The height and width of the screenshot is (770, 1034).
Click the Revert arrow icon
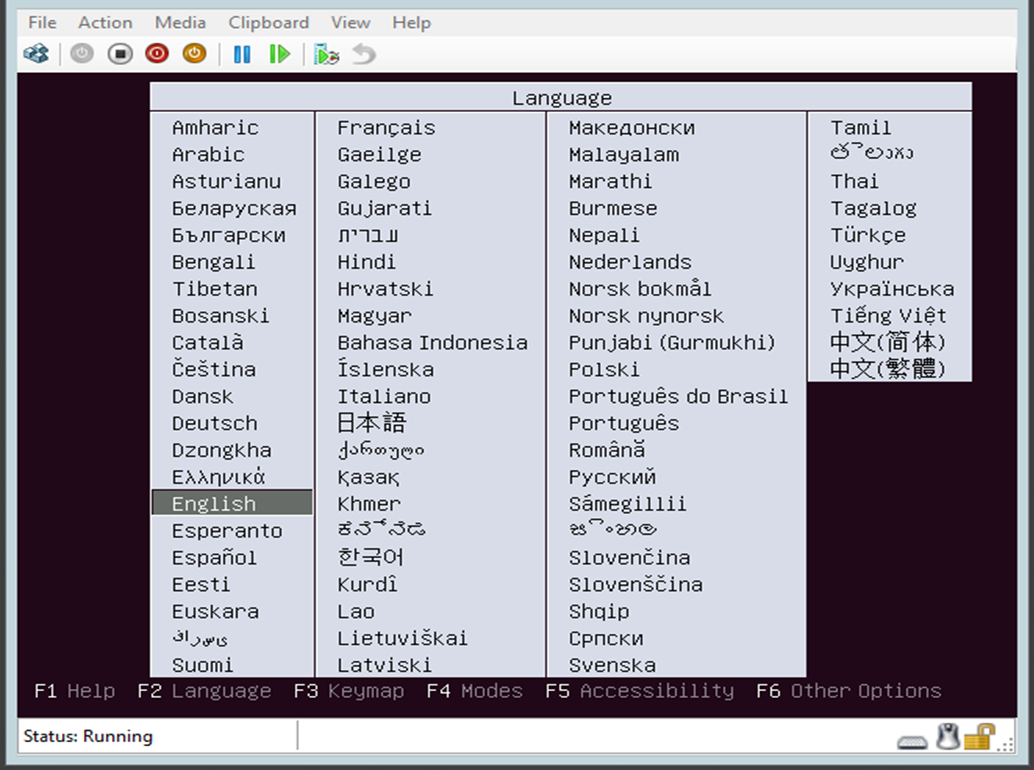[364, 54]
